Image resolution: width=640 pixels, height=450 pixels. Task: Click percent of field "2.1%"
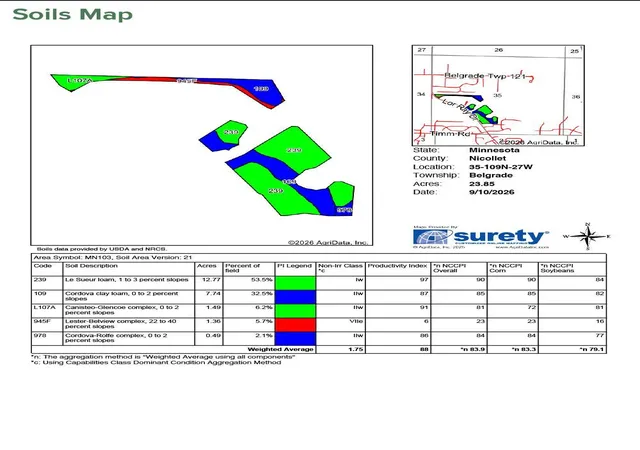[264, 335]
